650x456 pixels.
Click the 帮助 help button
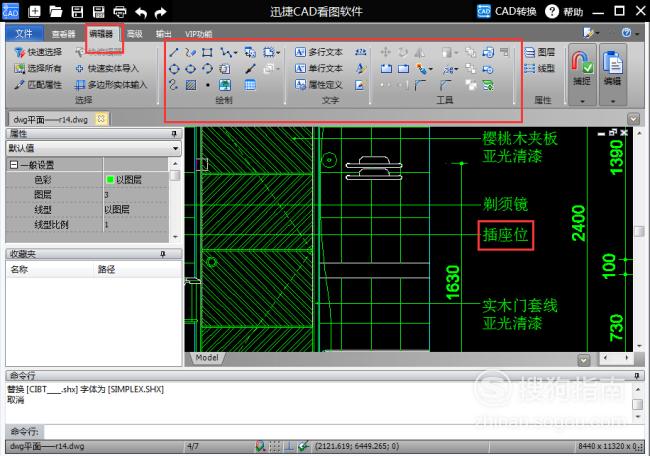tap(564, 12)
